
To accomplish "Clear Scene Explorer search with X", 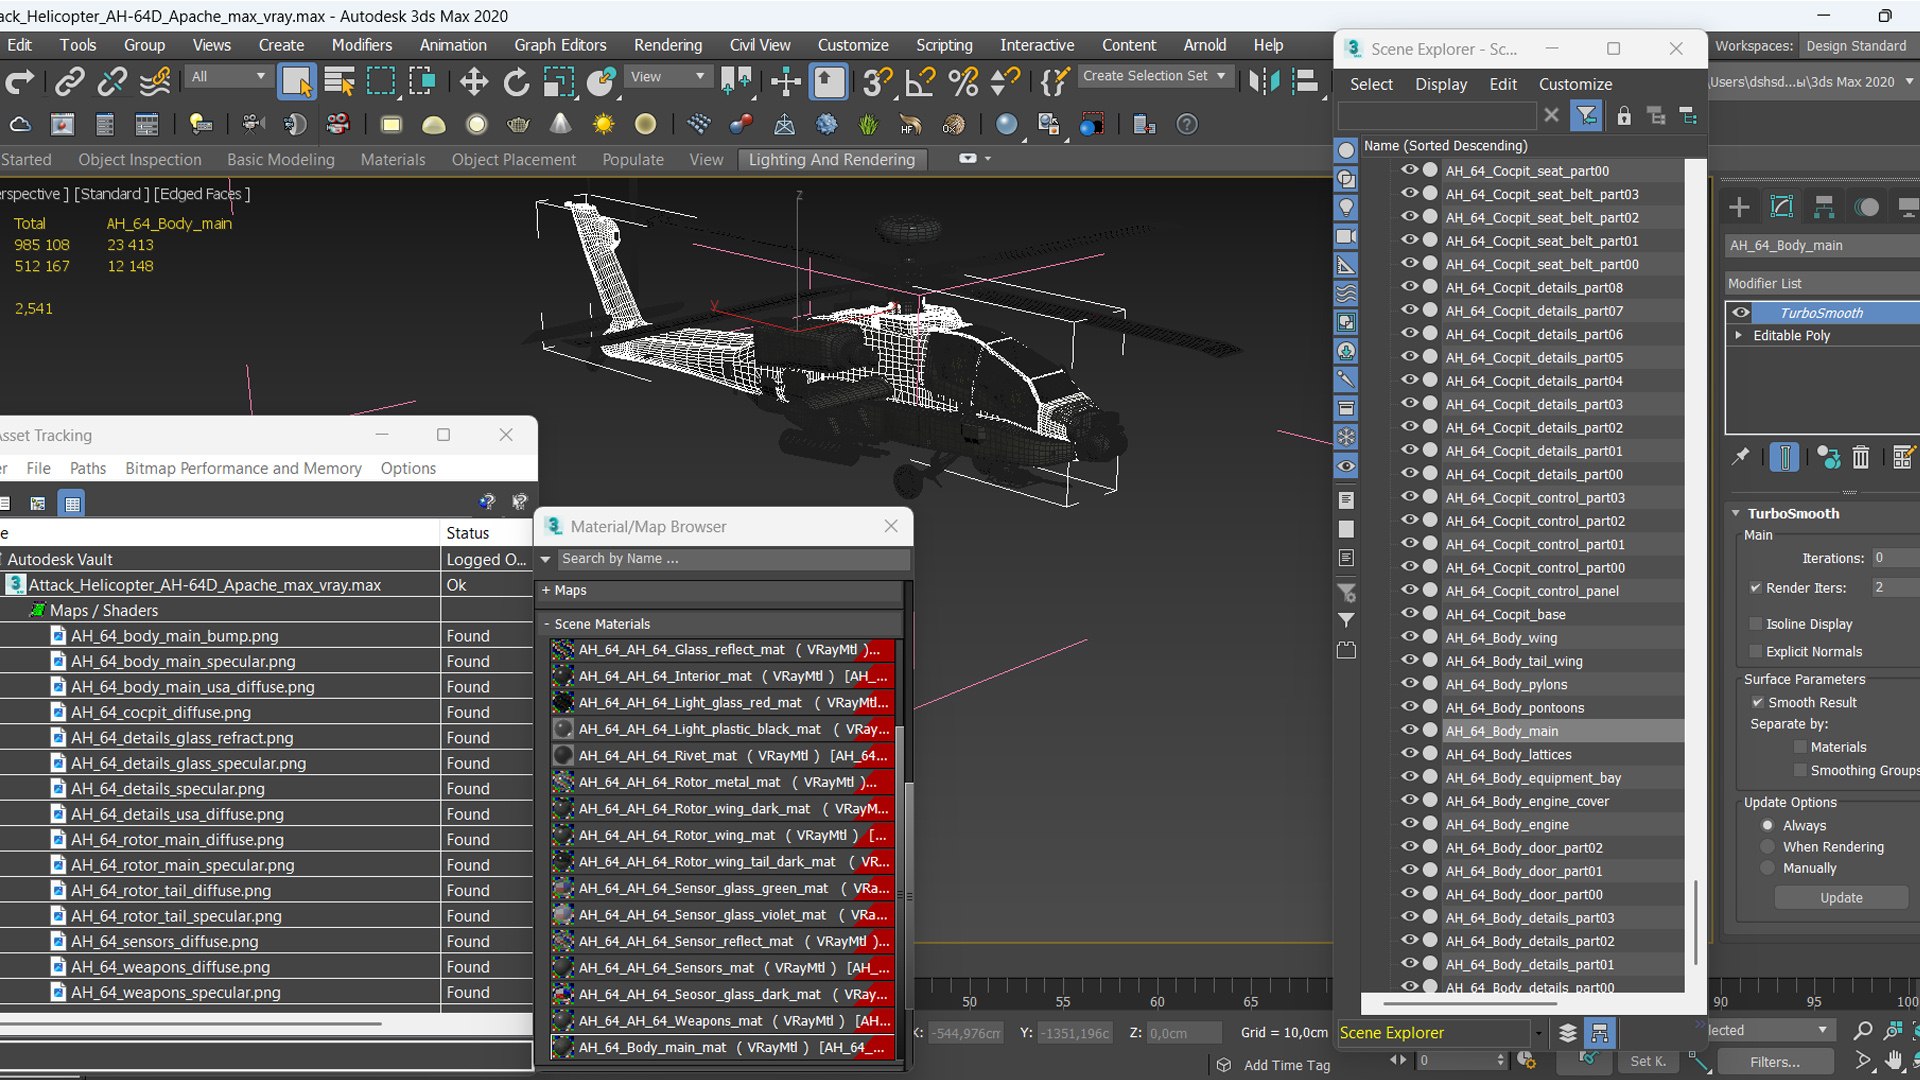I will click(x=1551, y=116).
